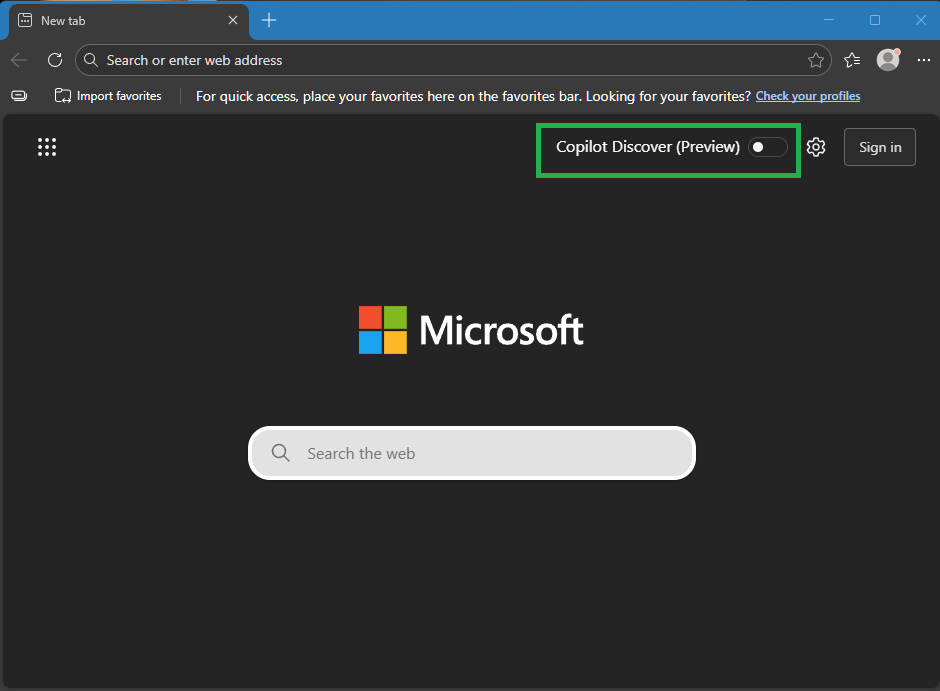Select the New tab browser tab
The width and height of the screenshot is (940, 691).
[128, 21]
